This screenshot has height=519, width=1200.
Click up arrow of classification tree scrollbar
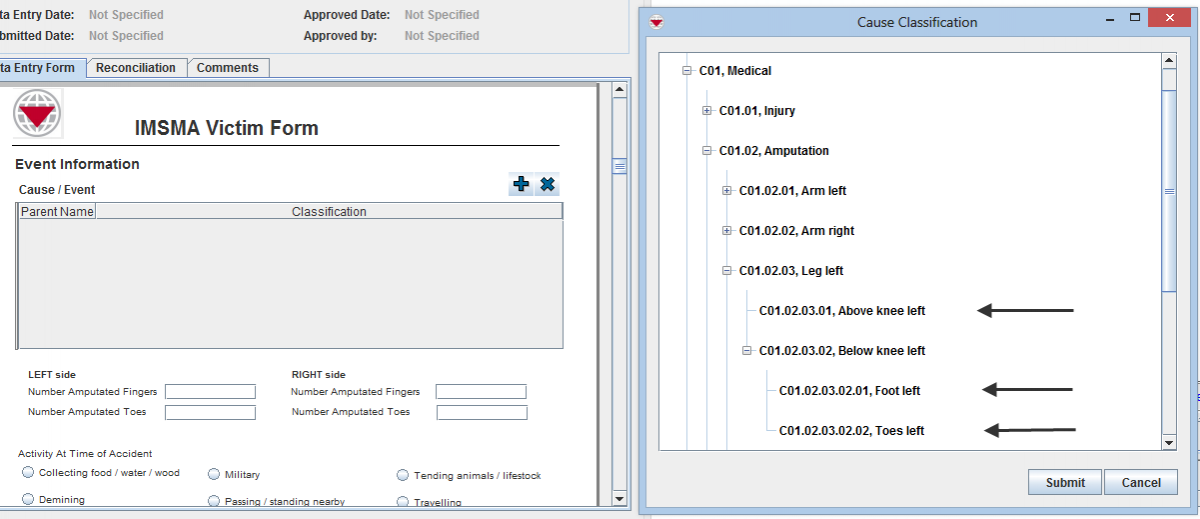tap(1168, 61)
